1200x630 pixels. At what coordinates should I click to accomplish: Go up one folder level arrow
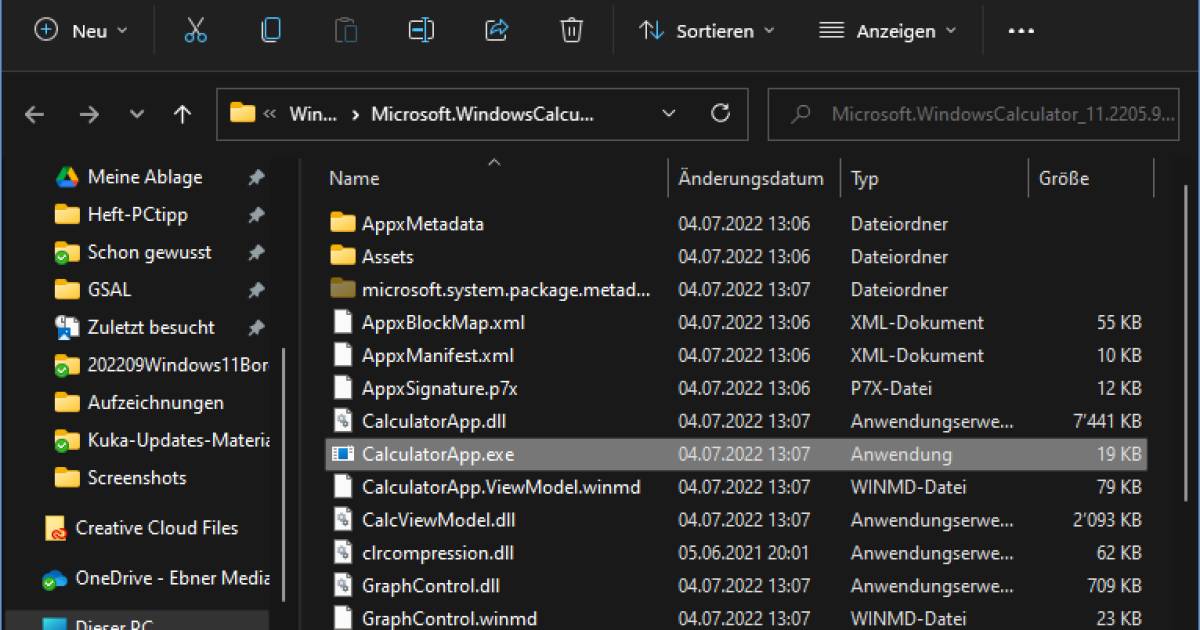pyautogui.click(x=182, y=114)
